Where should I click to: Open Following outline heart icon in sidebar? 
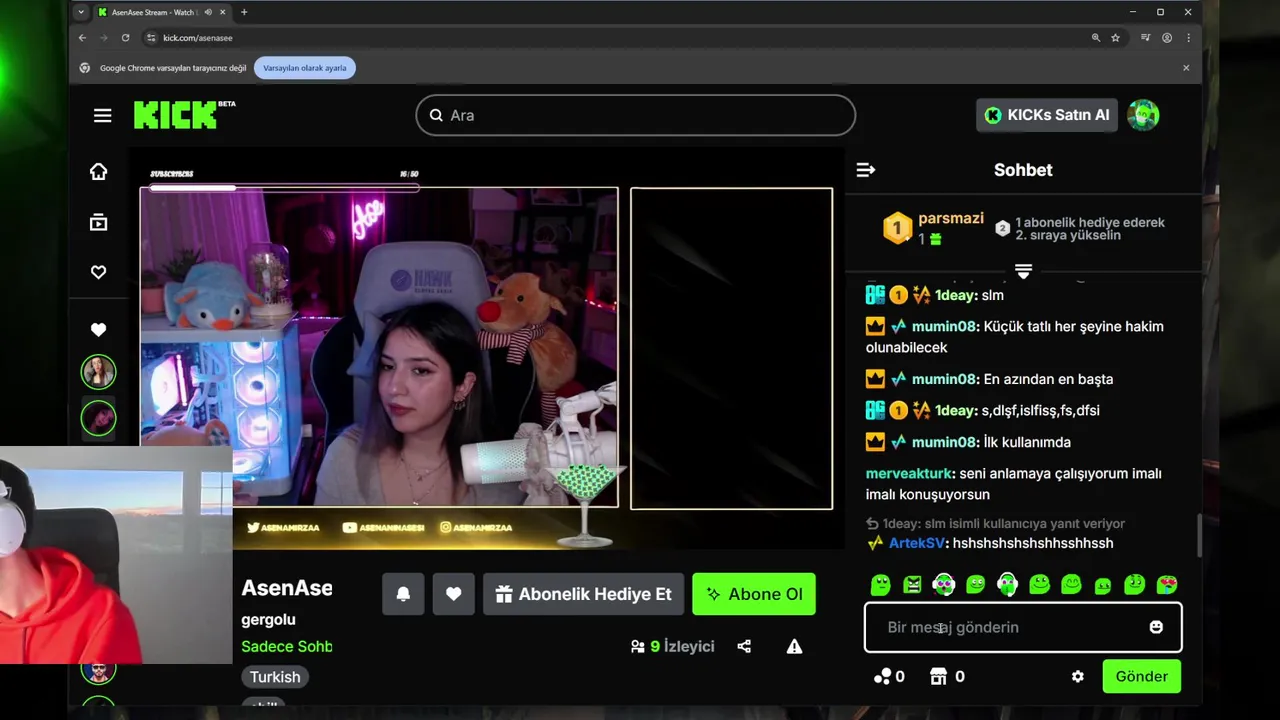coord(98,272)
